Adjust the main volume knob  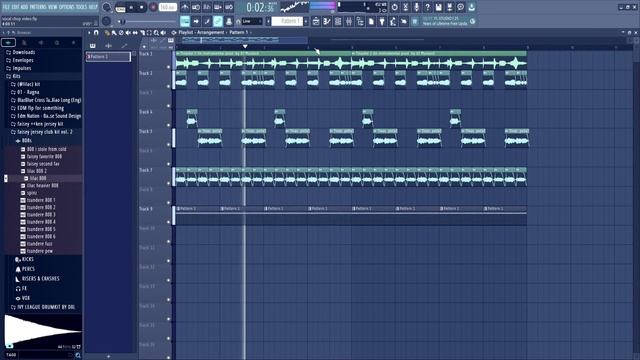pos(106,7)
